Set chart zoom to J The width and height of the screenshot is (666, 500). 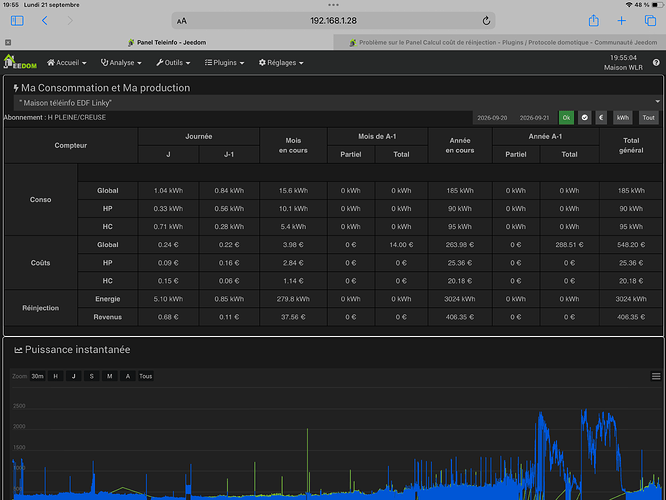[x=73, y=376]
